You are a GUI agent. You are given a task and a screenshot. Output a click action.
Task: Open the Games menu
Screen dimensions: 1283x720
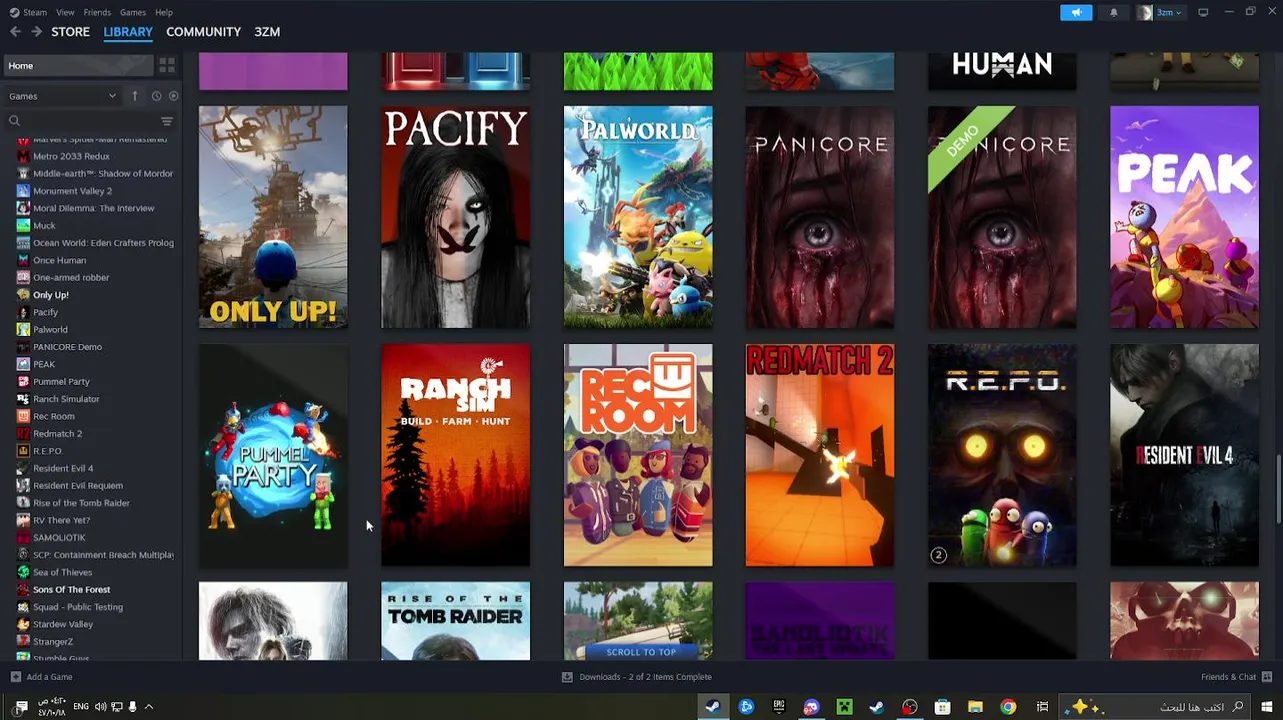pos(133,12)
